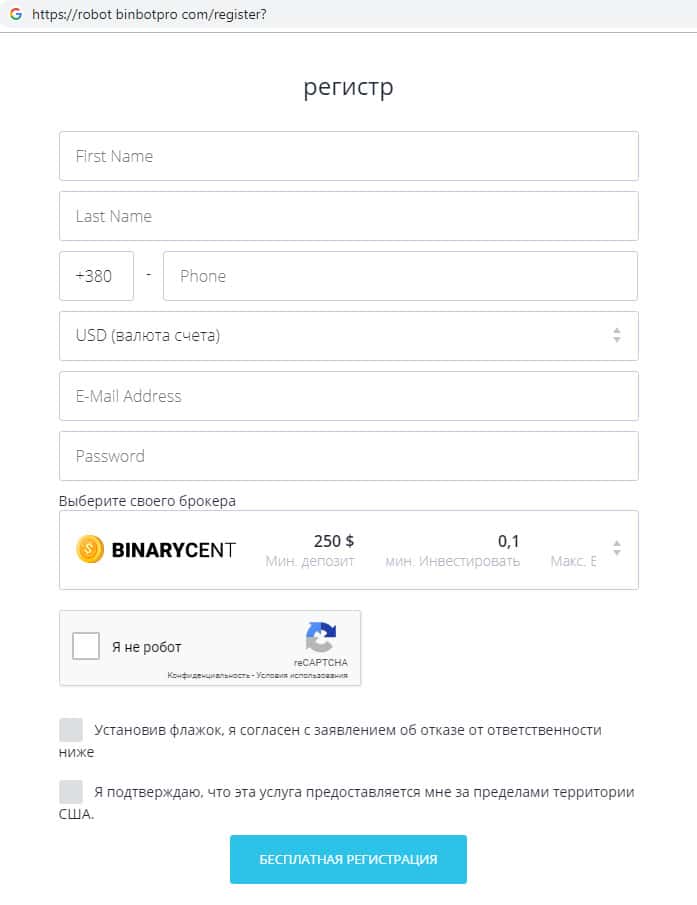Tick the outside-USA confirmation checkbox
The height and width of the screenshot is (905, 697).
pyautogui.click(x=71, y=792)
